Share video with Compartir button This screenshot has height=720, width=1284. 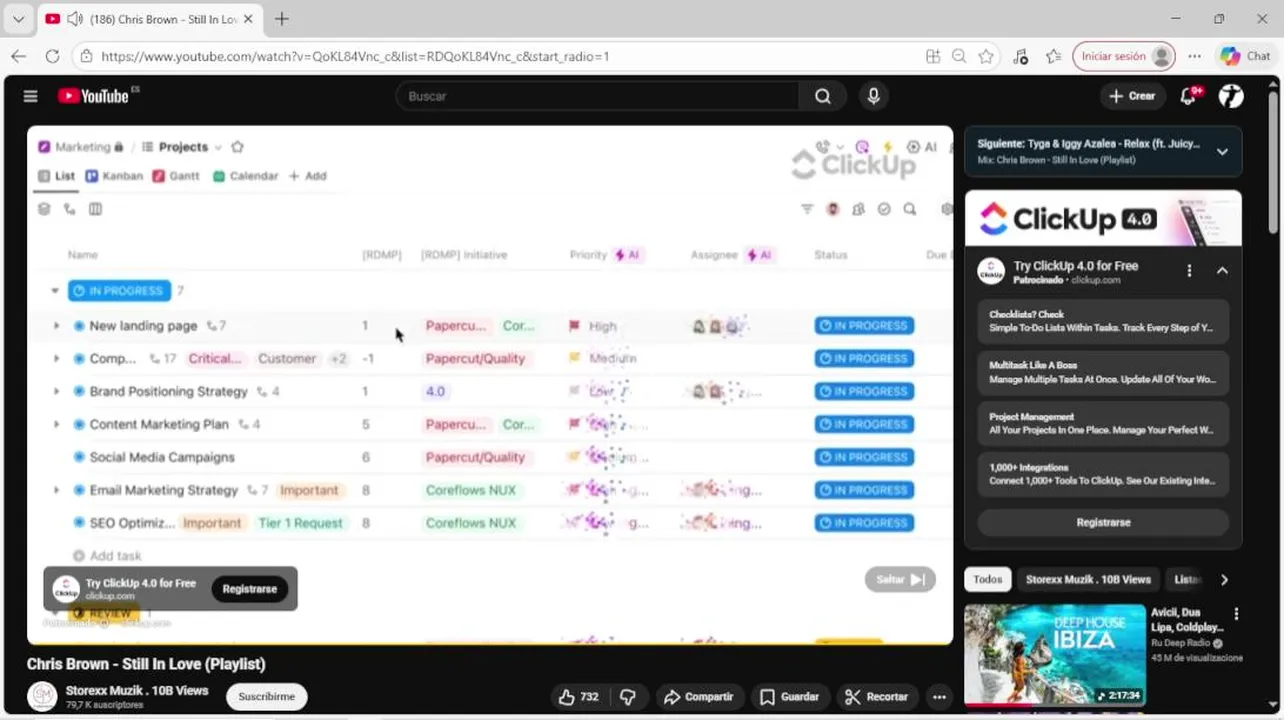click(698, 697)
